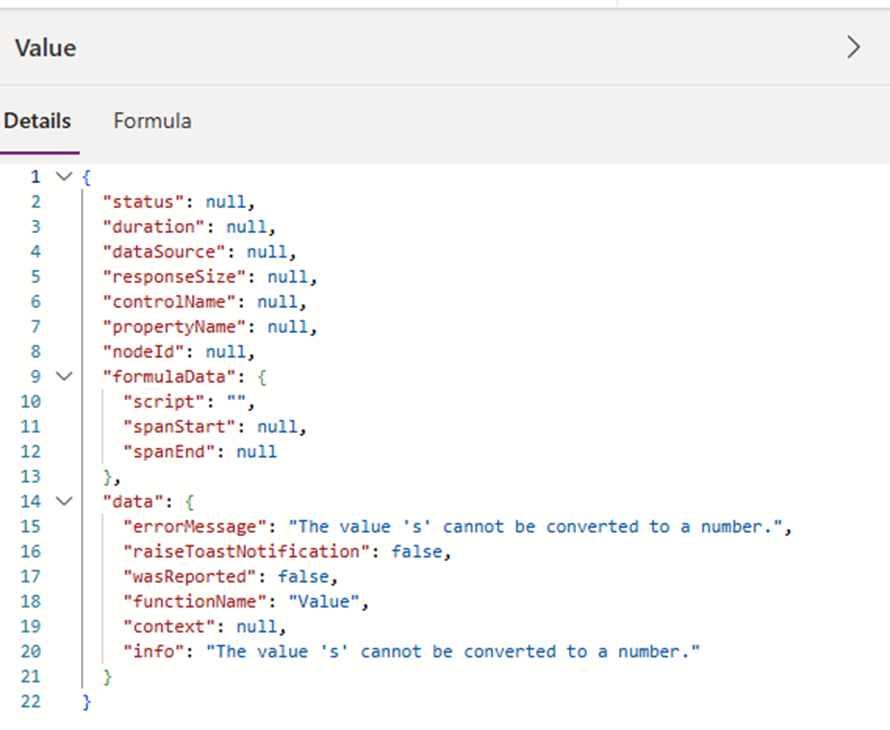Click the Value panel header title
This screenshot has width=890, height=730.
(x=45, y=48)
